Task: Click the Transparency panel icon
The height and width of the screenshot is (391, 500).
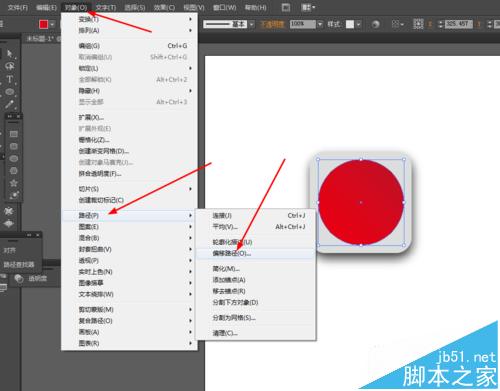Action: [x=19, y=278]
